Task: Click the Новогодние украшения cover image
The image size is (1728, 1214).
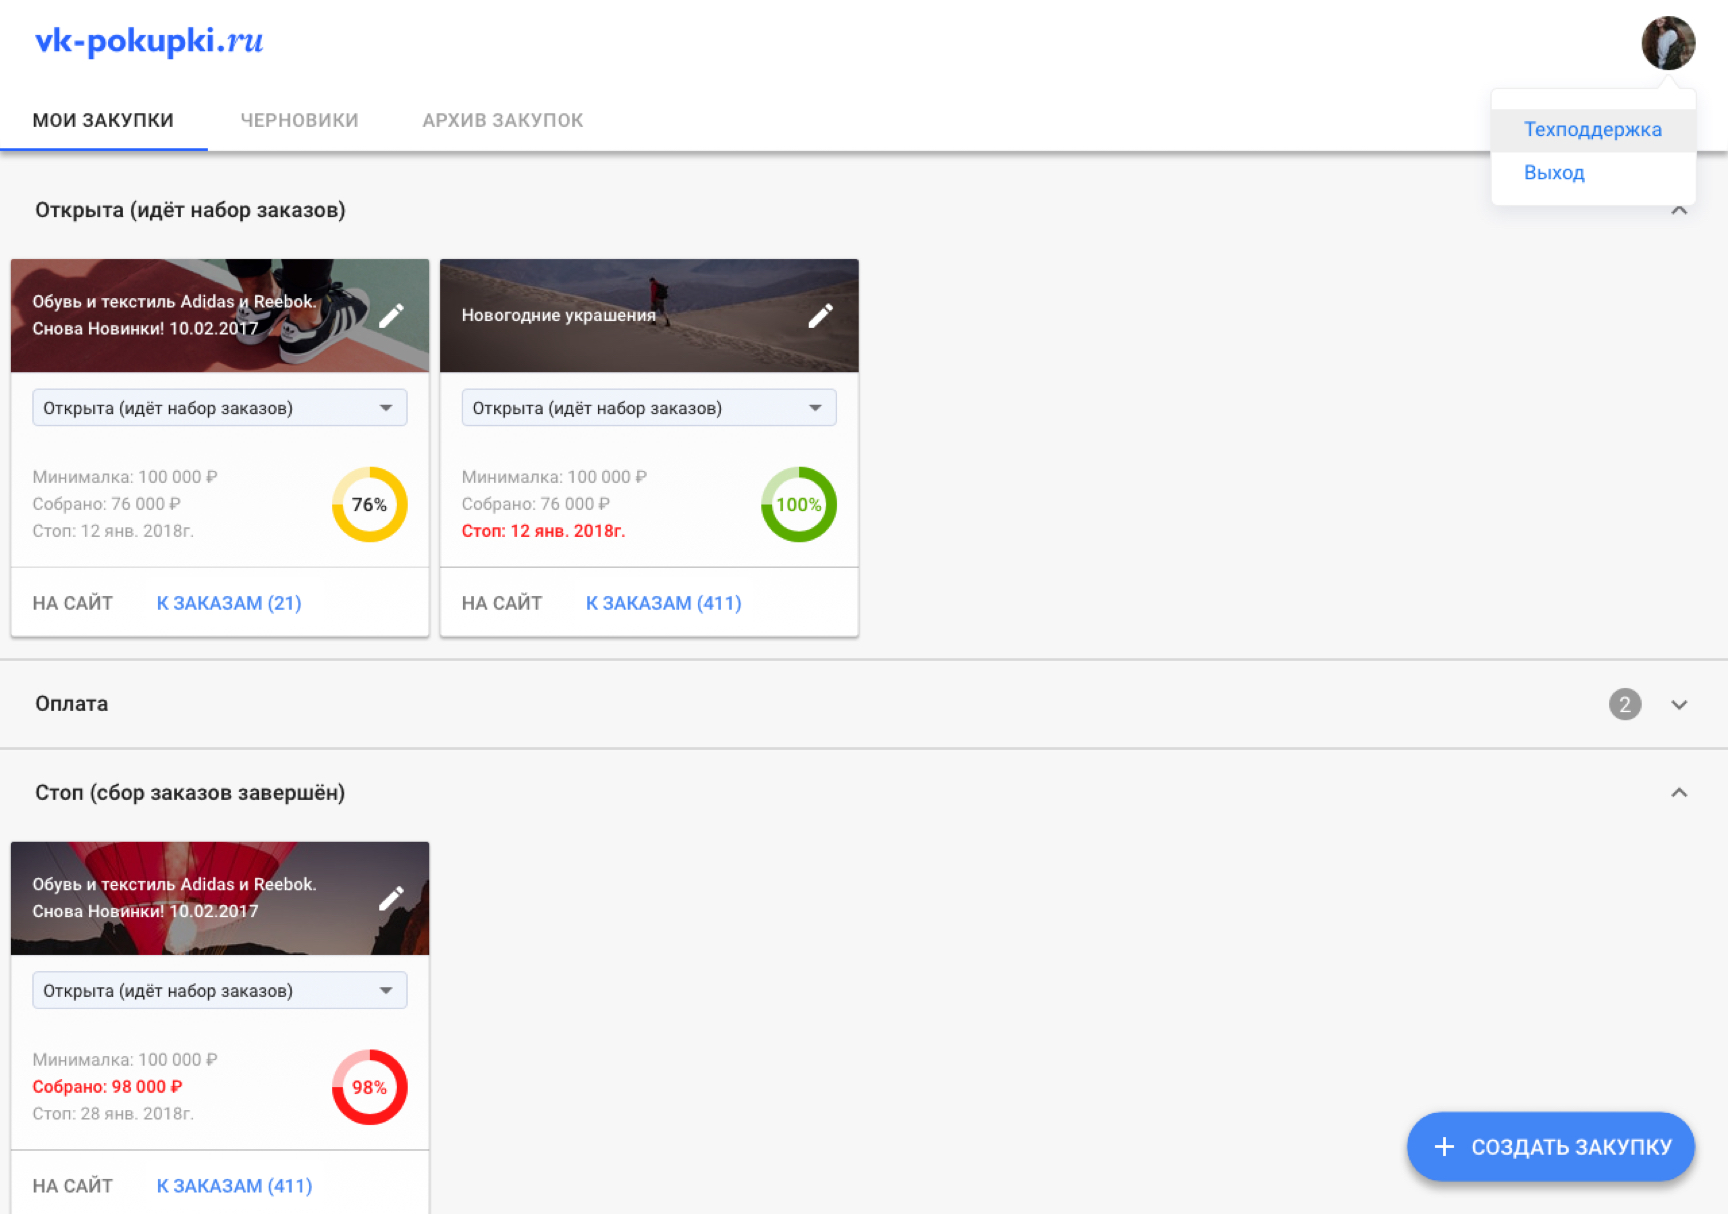Action: tap(649, 316)
